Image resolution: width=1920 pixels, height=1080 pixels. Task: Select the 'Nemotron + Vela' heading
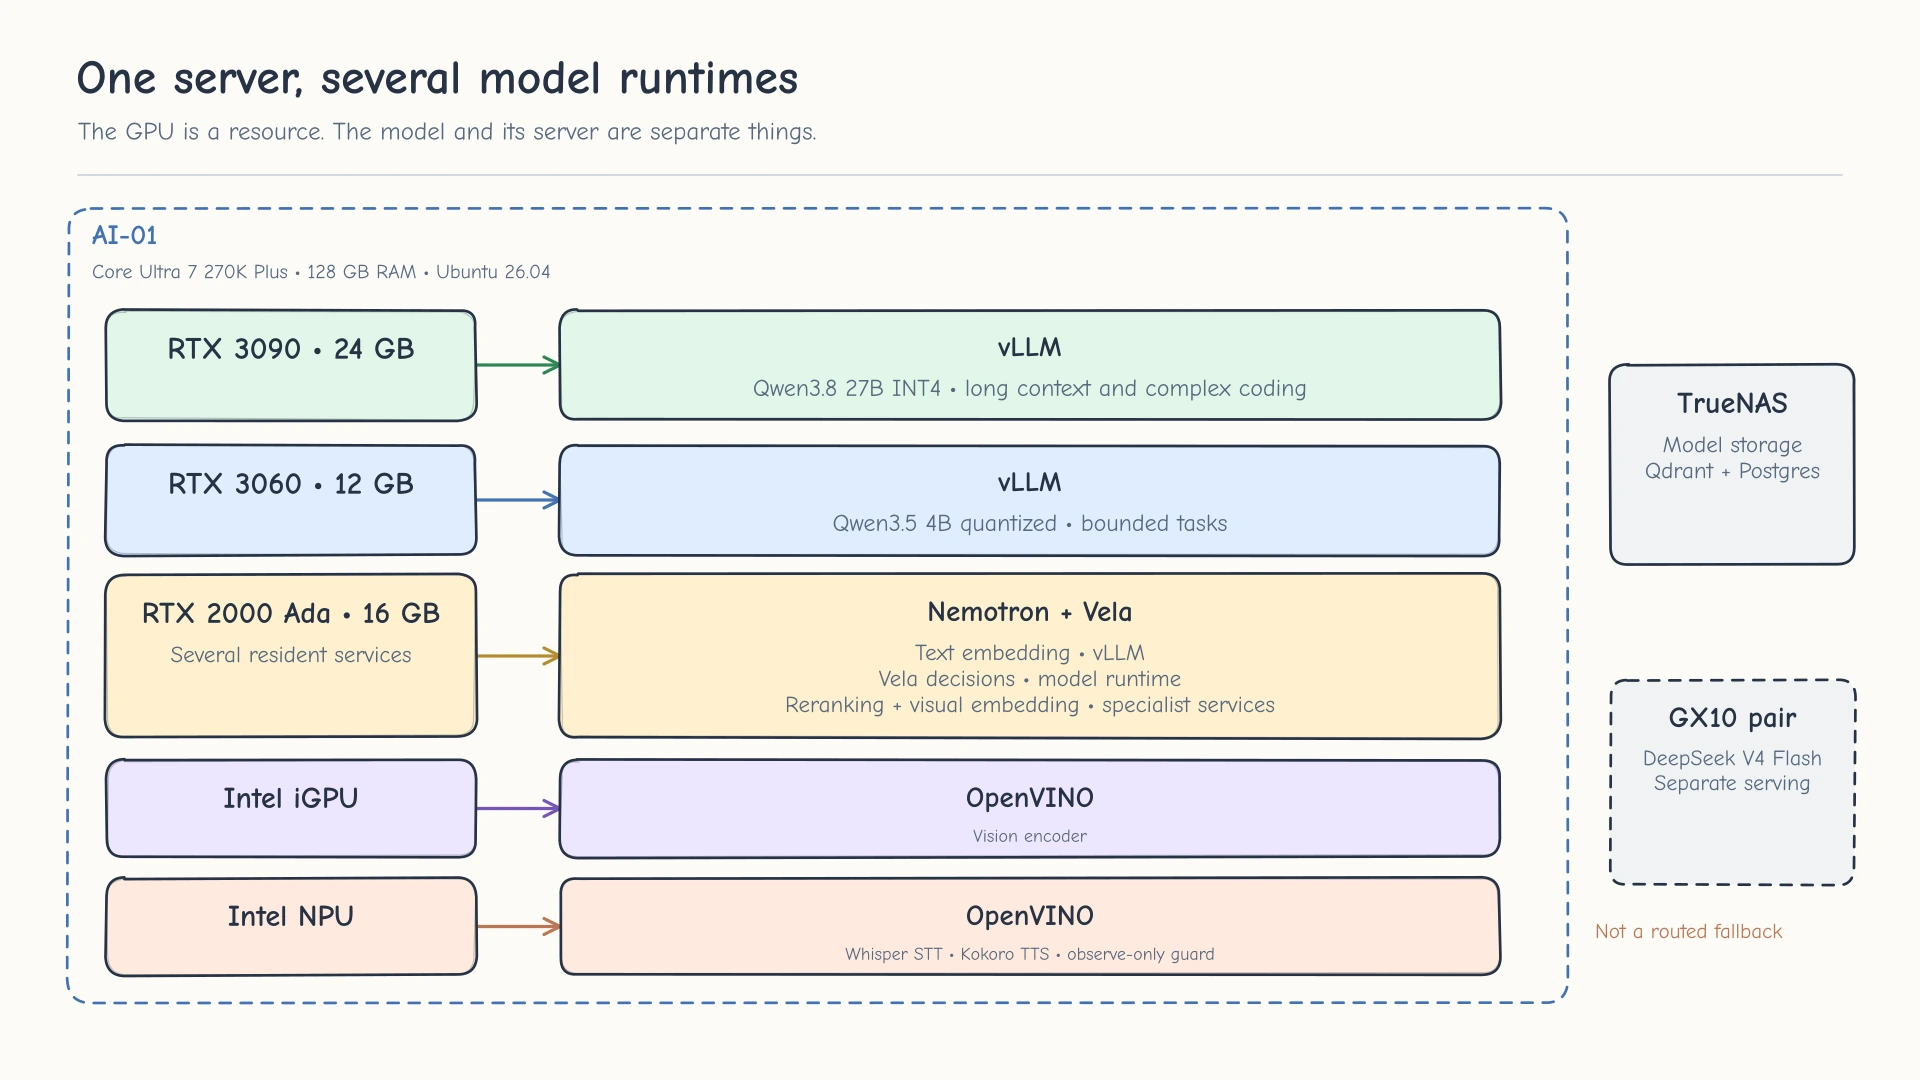[1029, 612]
